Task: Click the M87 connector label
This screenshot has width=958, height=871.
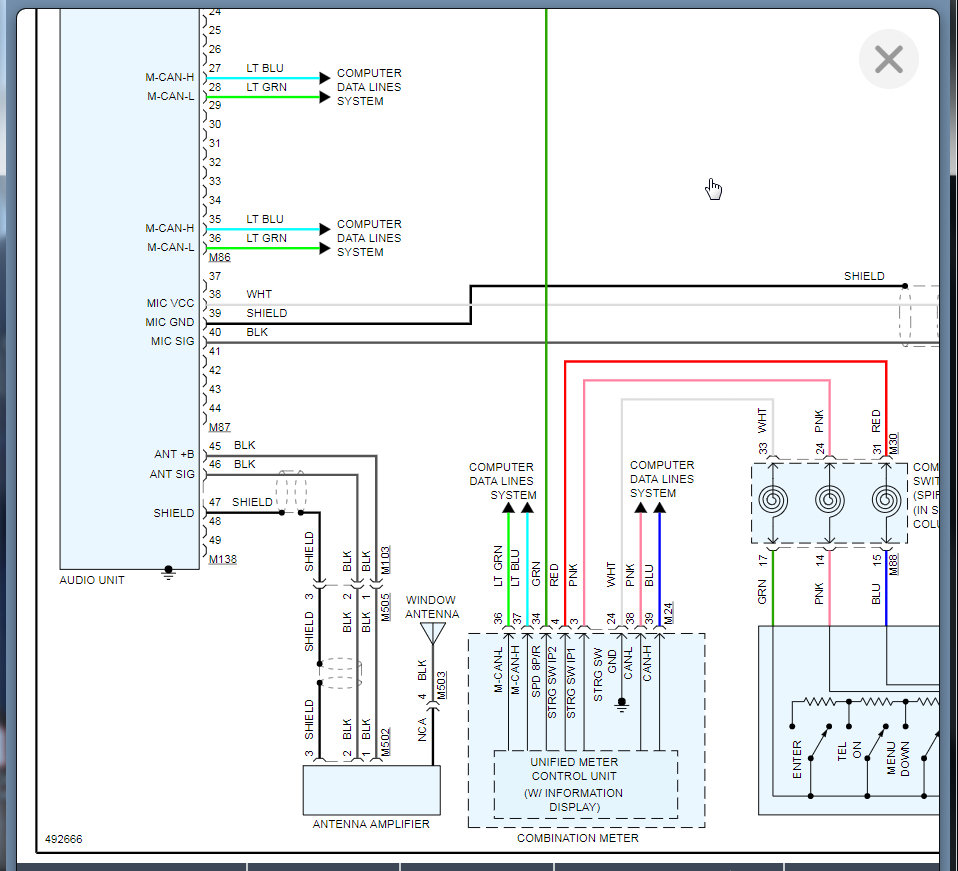Action: tap(219, 427)
